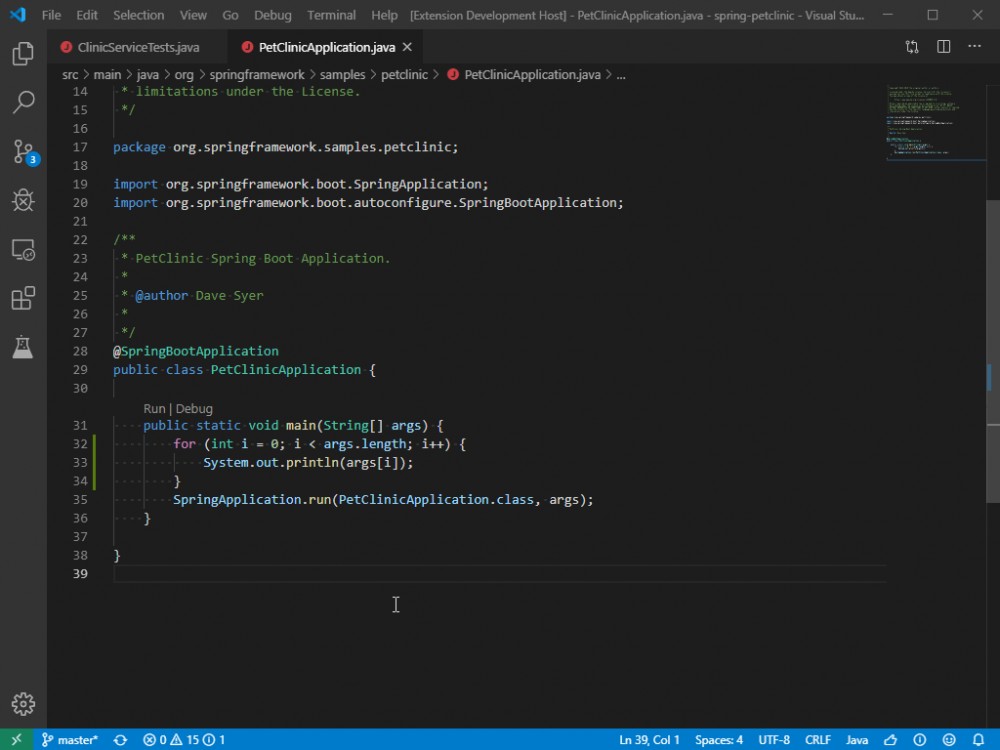Image resolution: width=1000 pixels, height=750 pixels.
Task: Send feedback via the smiley icon
Action: coord(949,739)
